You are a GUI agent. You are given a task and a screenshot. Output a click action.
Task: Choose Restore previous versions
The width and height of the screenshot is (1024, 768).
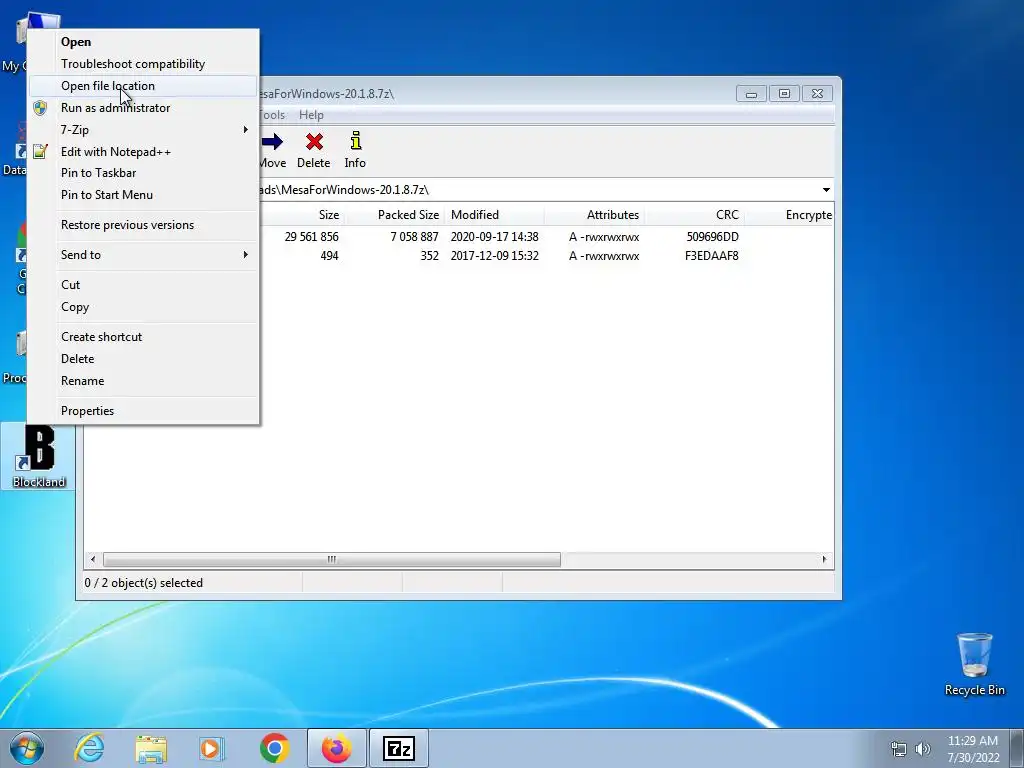tap(127, 225)
